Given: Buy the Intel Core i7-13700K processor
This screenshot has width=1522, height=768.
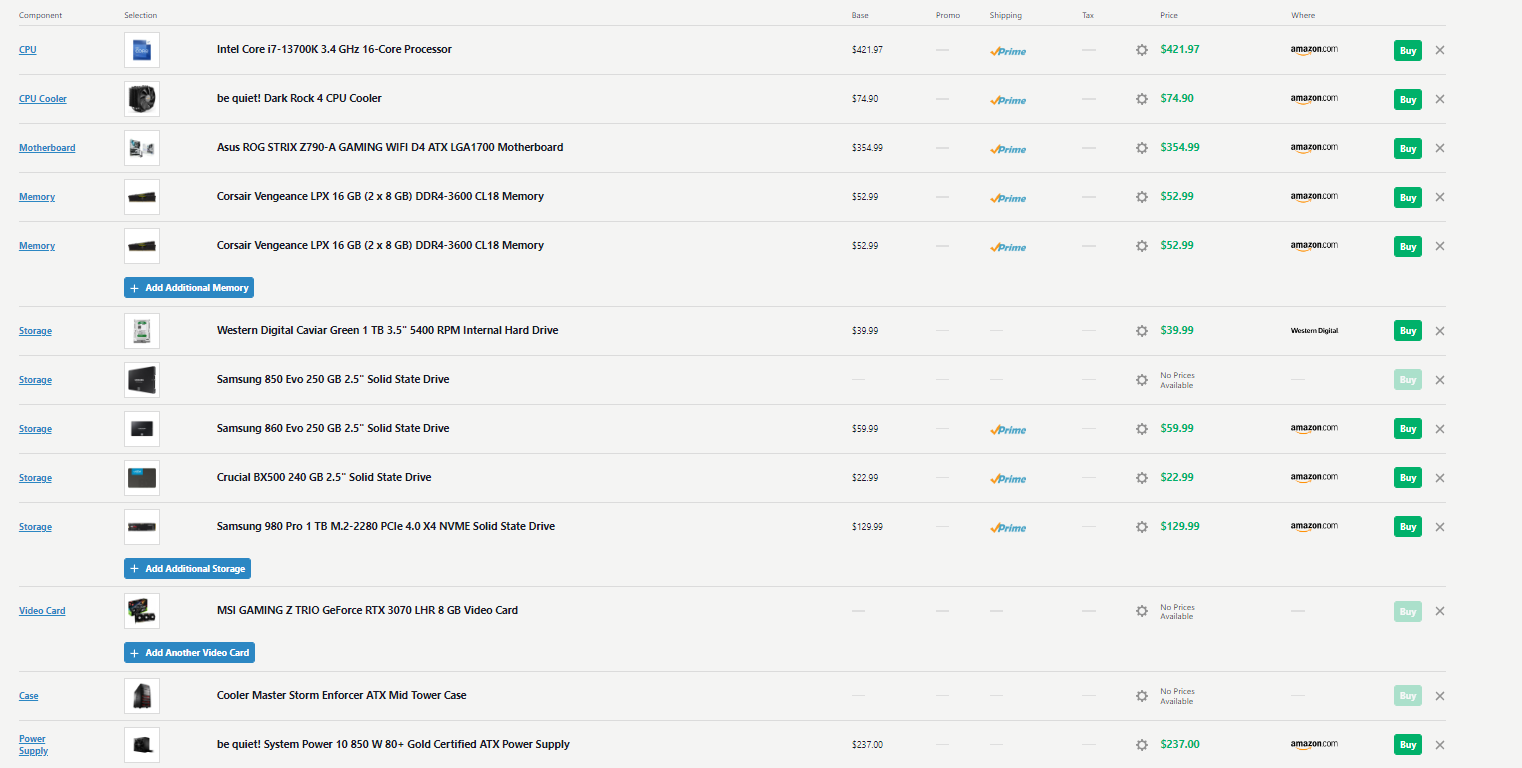Looking at the screenshot, I should coord(1408,50).
